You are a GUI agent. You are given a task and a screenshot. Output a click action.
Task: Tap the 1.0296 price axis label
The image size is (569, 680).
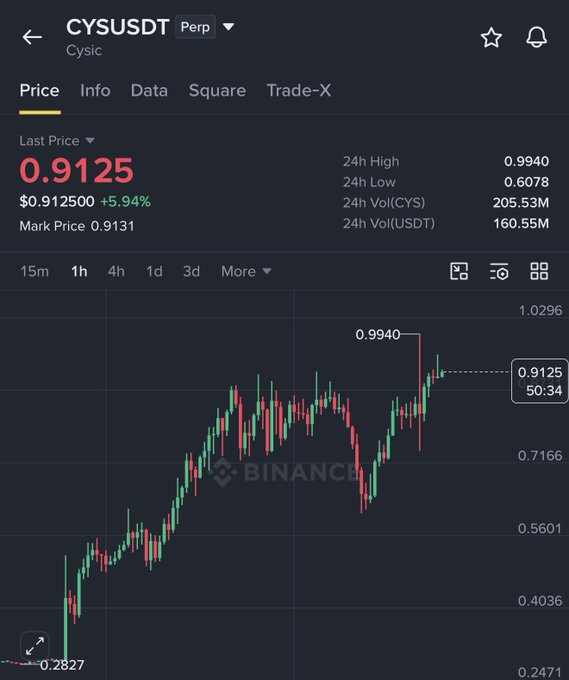(540, 311)
